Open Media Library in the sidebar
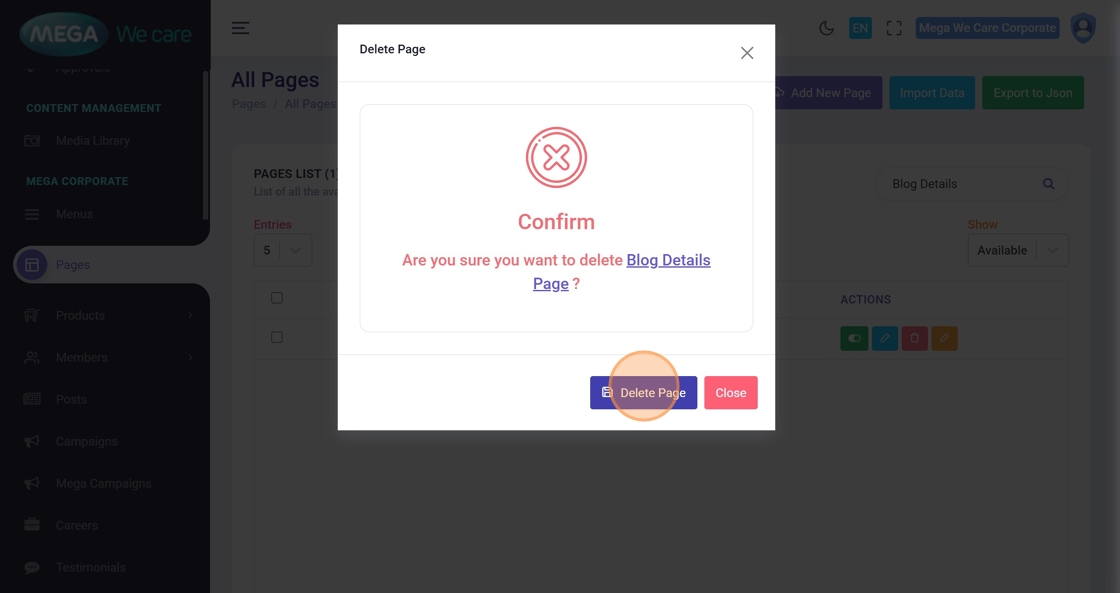 (92, 141)
